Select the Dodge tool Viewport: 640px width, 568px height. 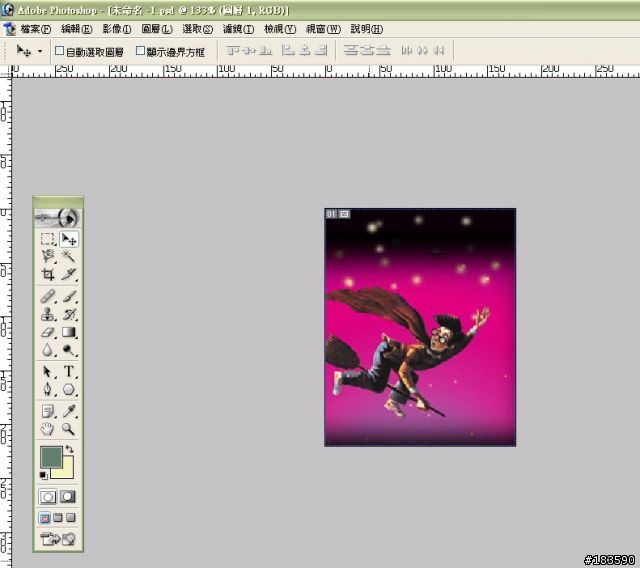(69, 350)
